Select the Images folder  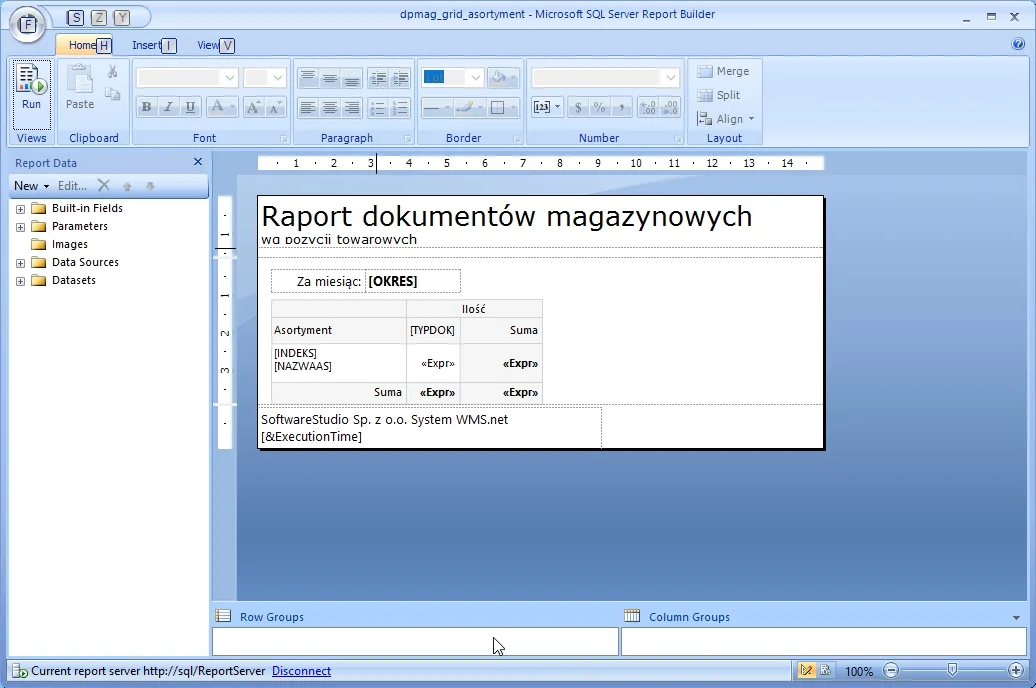point(69,244)
